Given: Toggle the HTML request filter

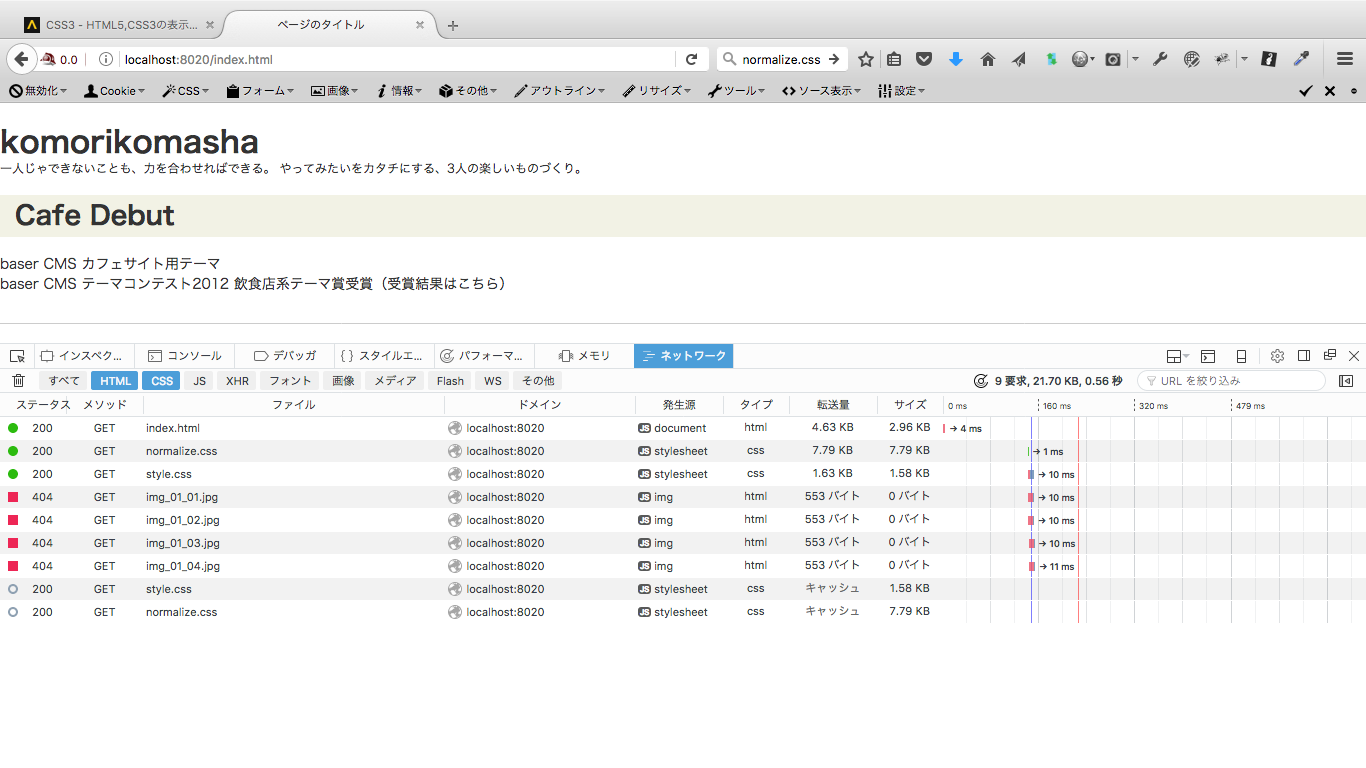Looking at the screenshot, I should tap(115, 381).
